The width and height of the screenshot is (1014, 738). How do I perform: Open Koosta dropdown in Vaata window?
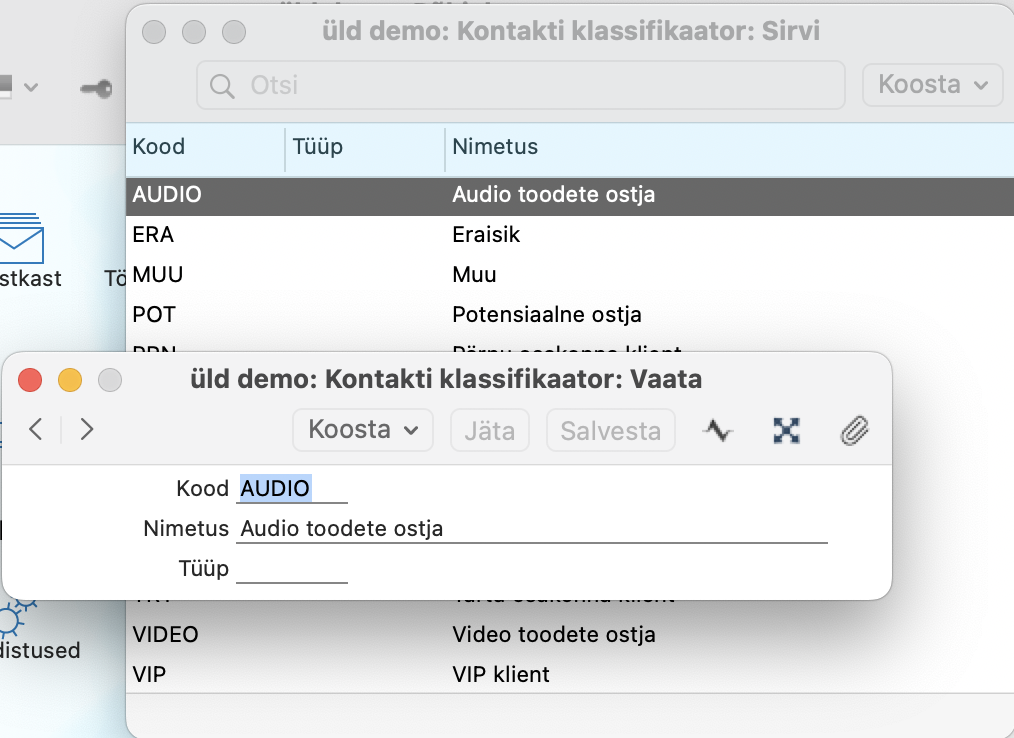pyautogui.click(x=362, y=430)
